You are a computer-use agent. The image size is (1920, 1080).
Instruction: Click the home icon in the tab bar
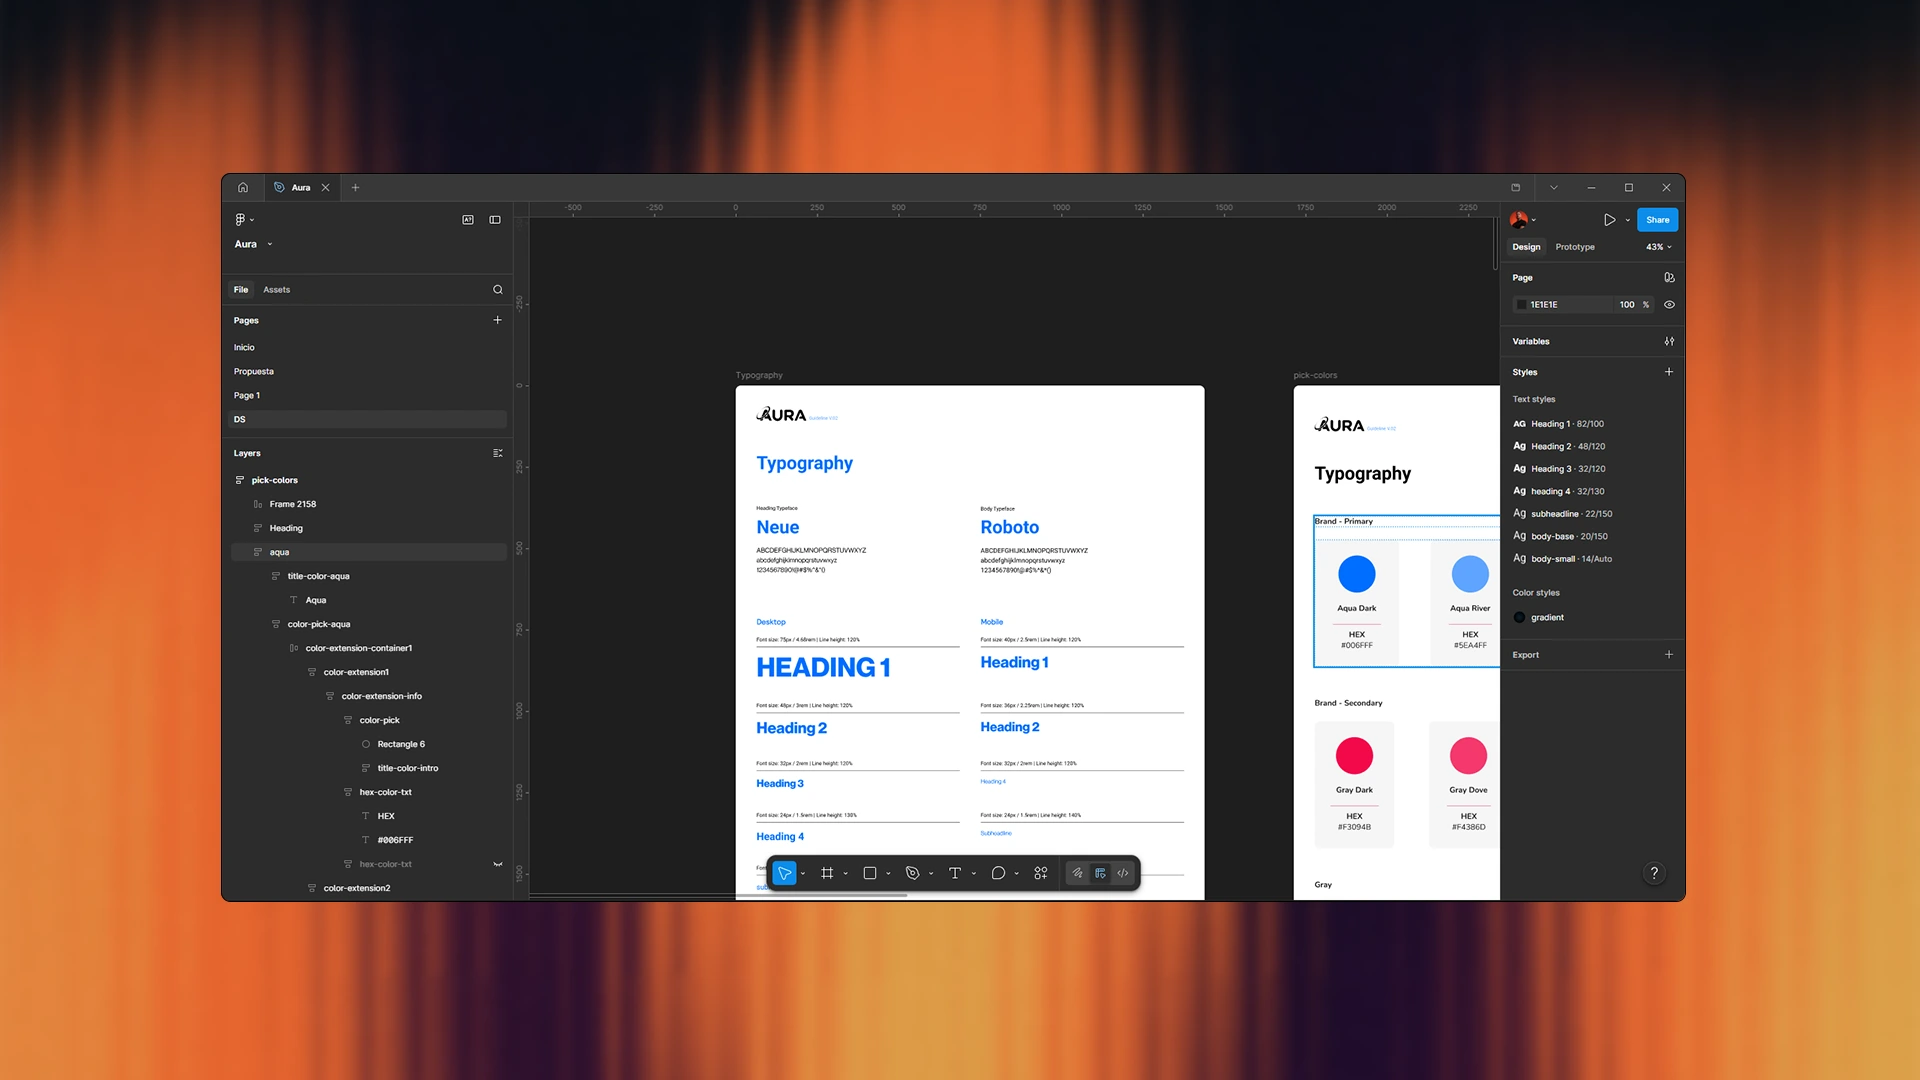click(243, 187)
